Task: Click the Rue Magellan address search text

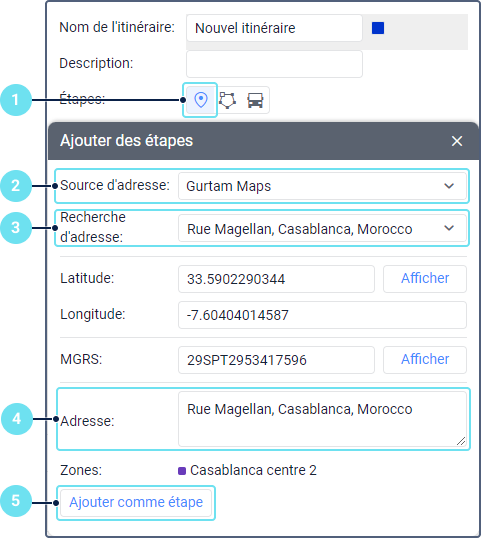Action: (x=300, y=229)
